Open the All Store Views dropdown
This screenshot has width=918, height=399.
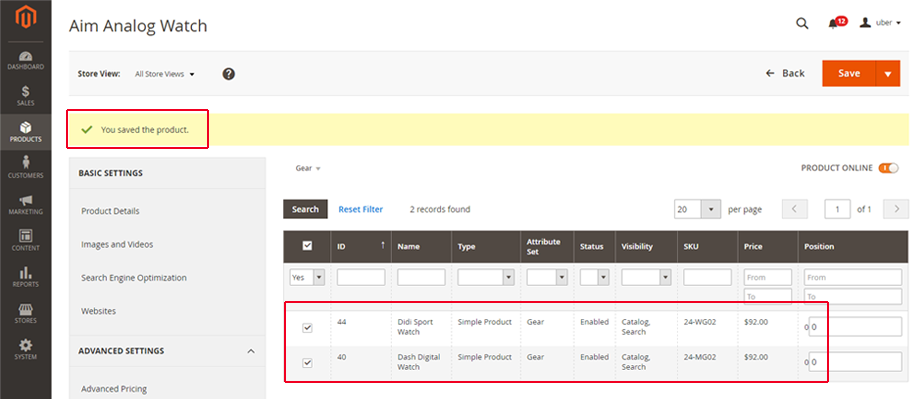click(165, 74)
